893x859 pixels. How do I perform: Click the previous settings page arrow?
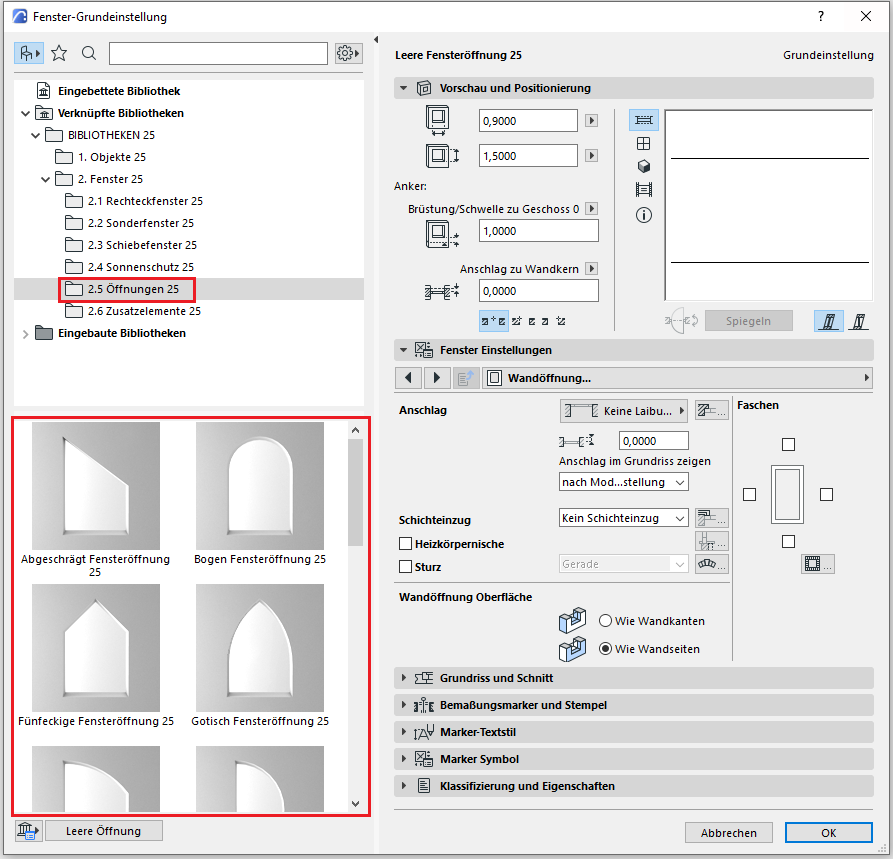pos(409,378)
